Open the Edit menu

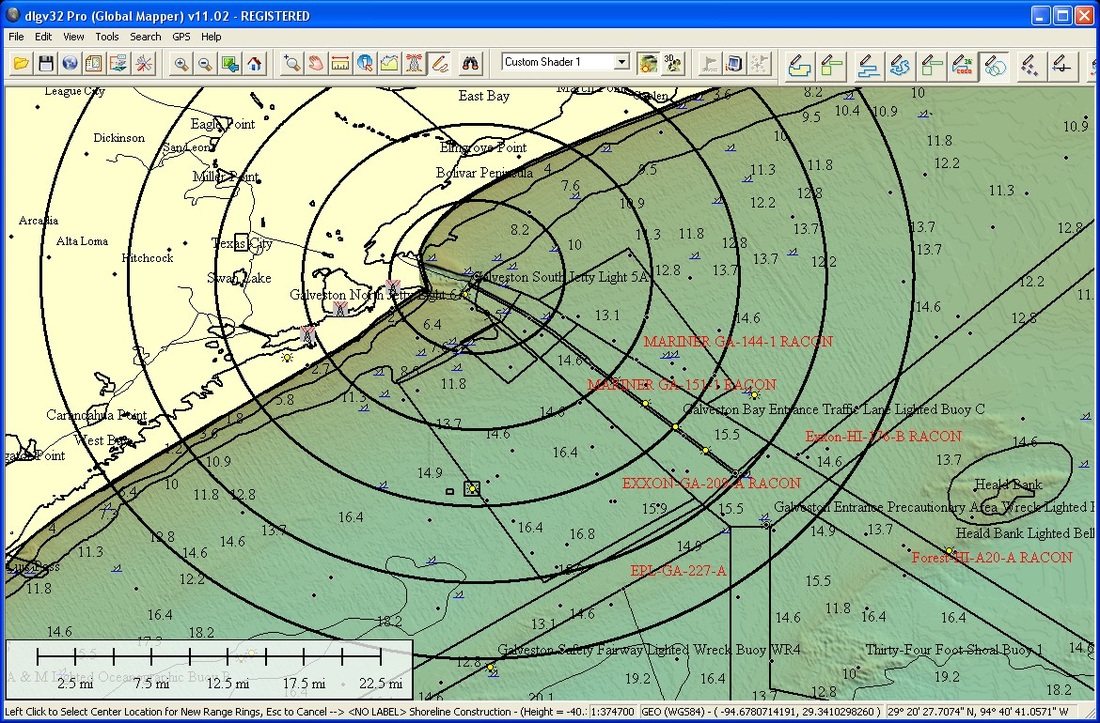point(43,36)
